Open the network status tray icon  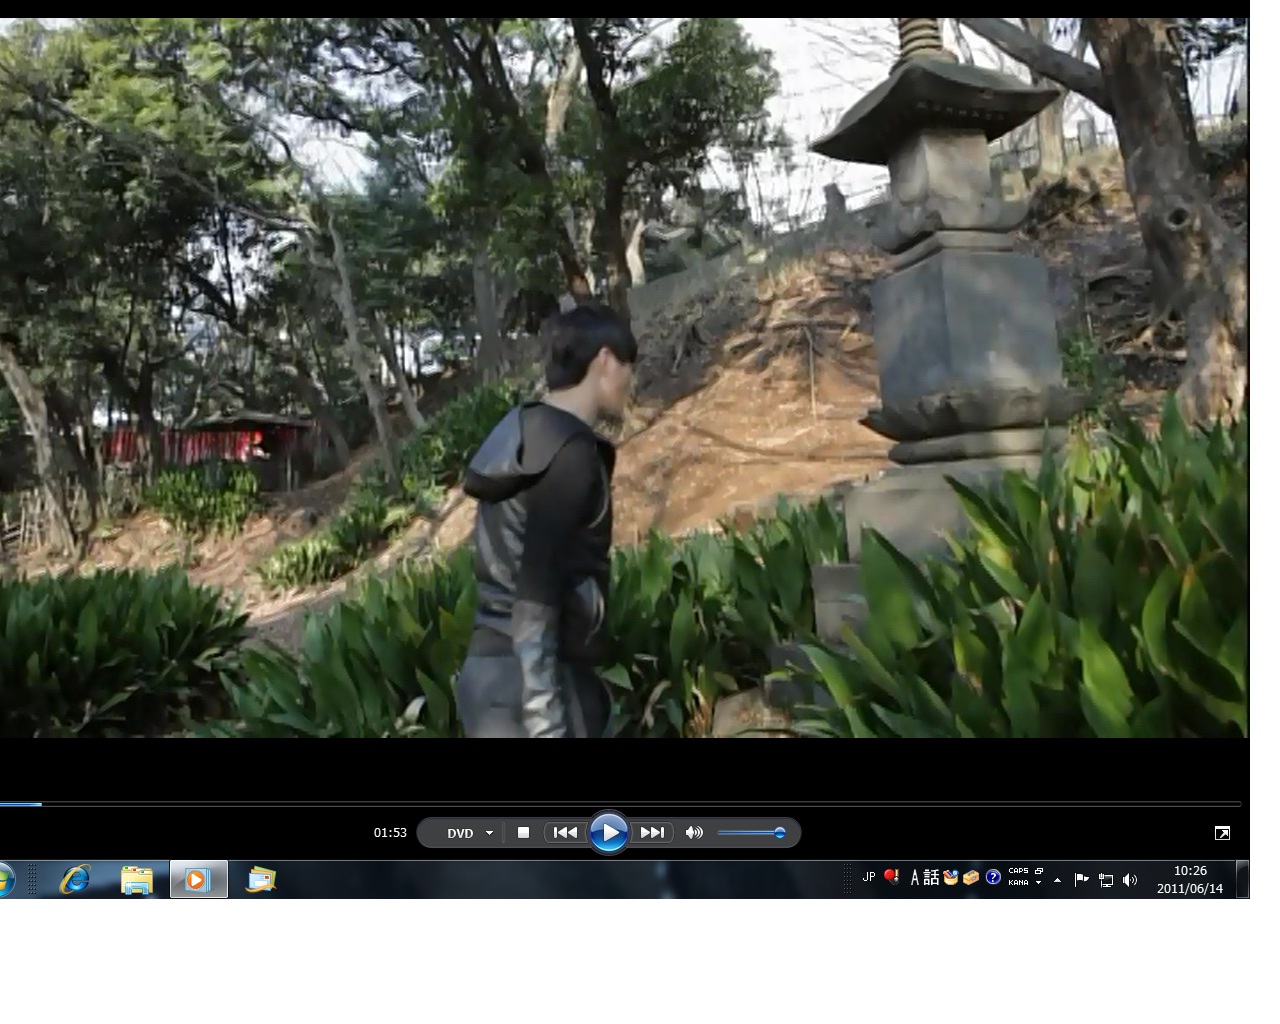click(x=1106, y=880)
